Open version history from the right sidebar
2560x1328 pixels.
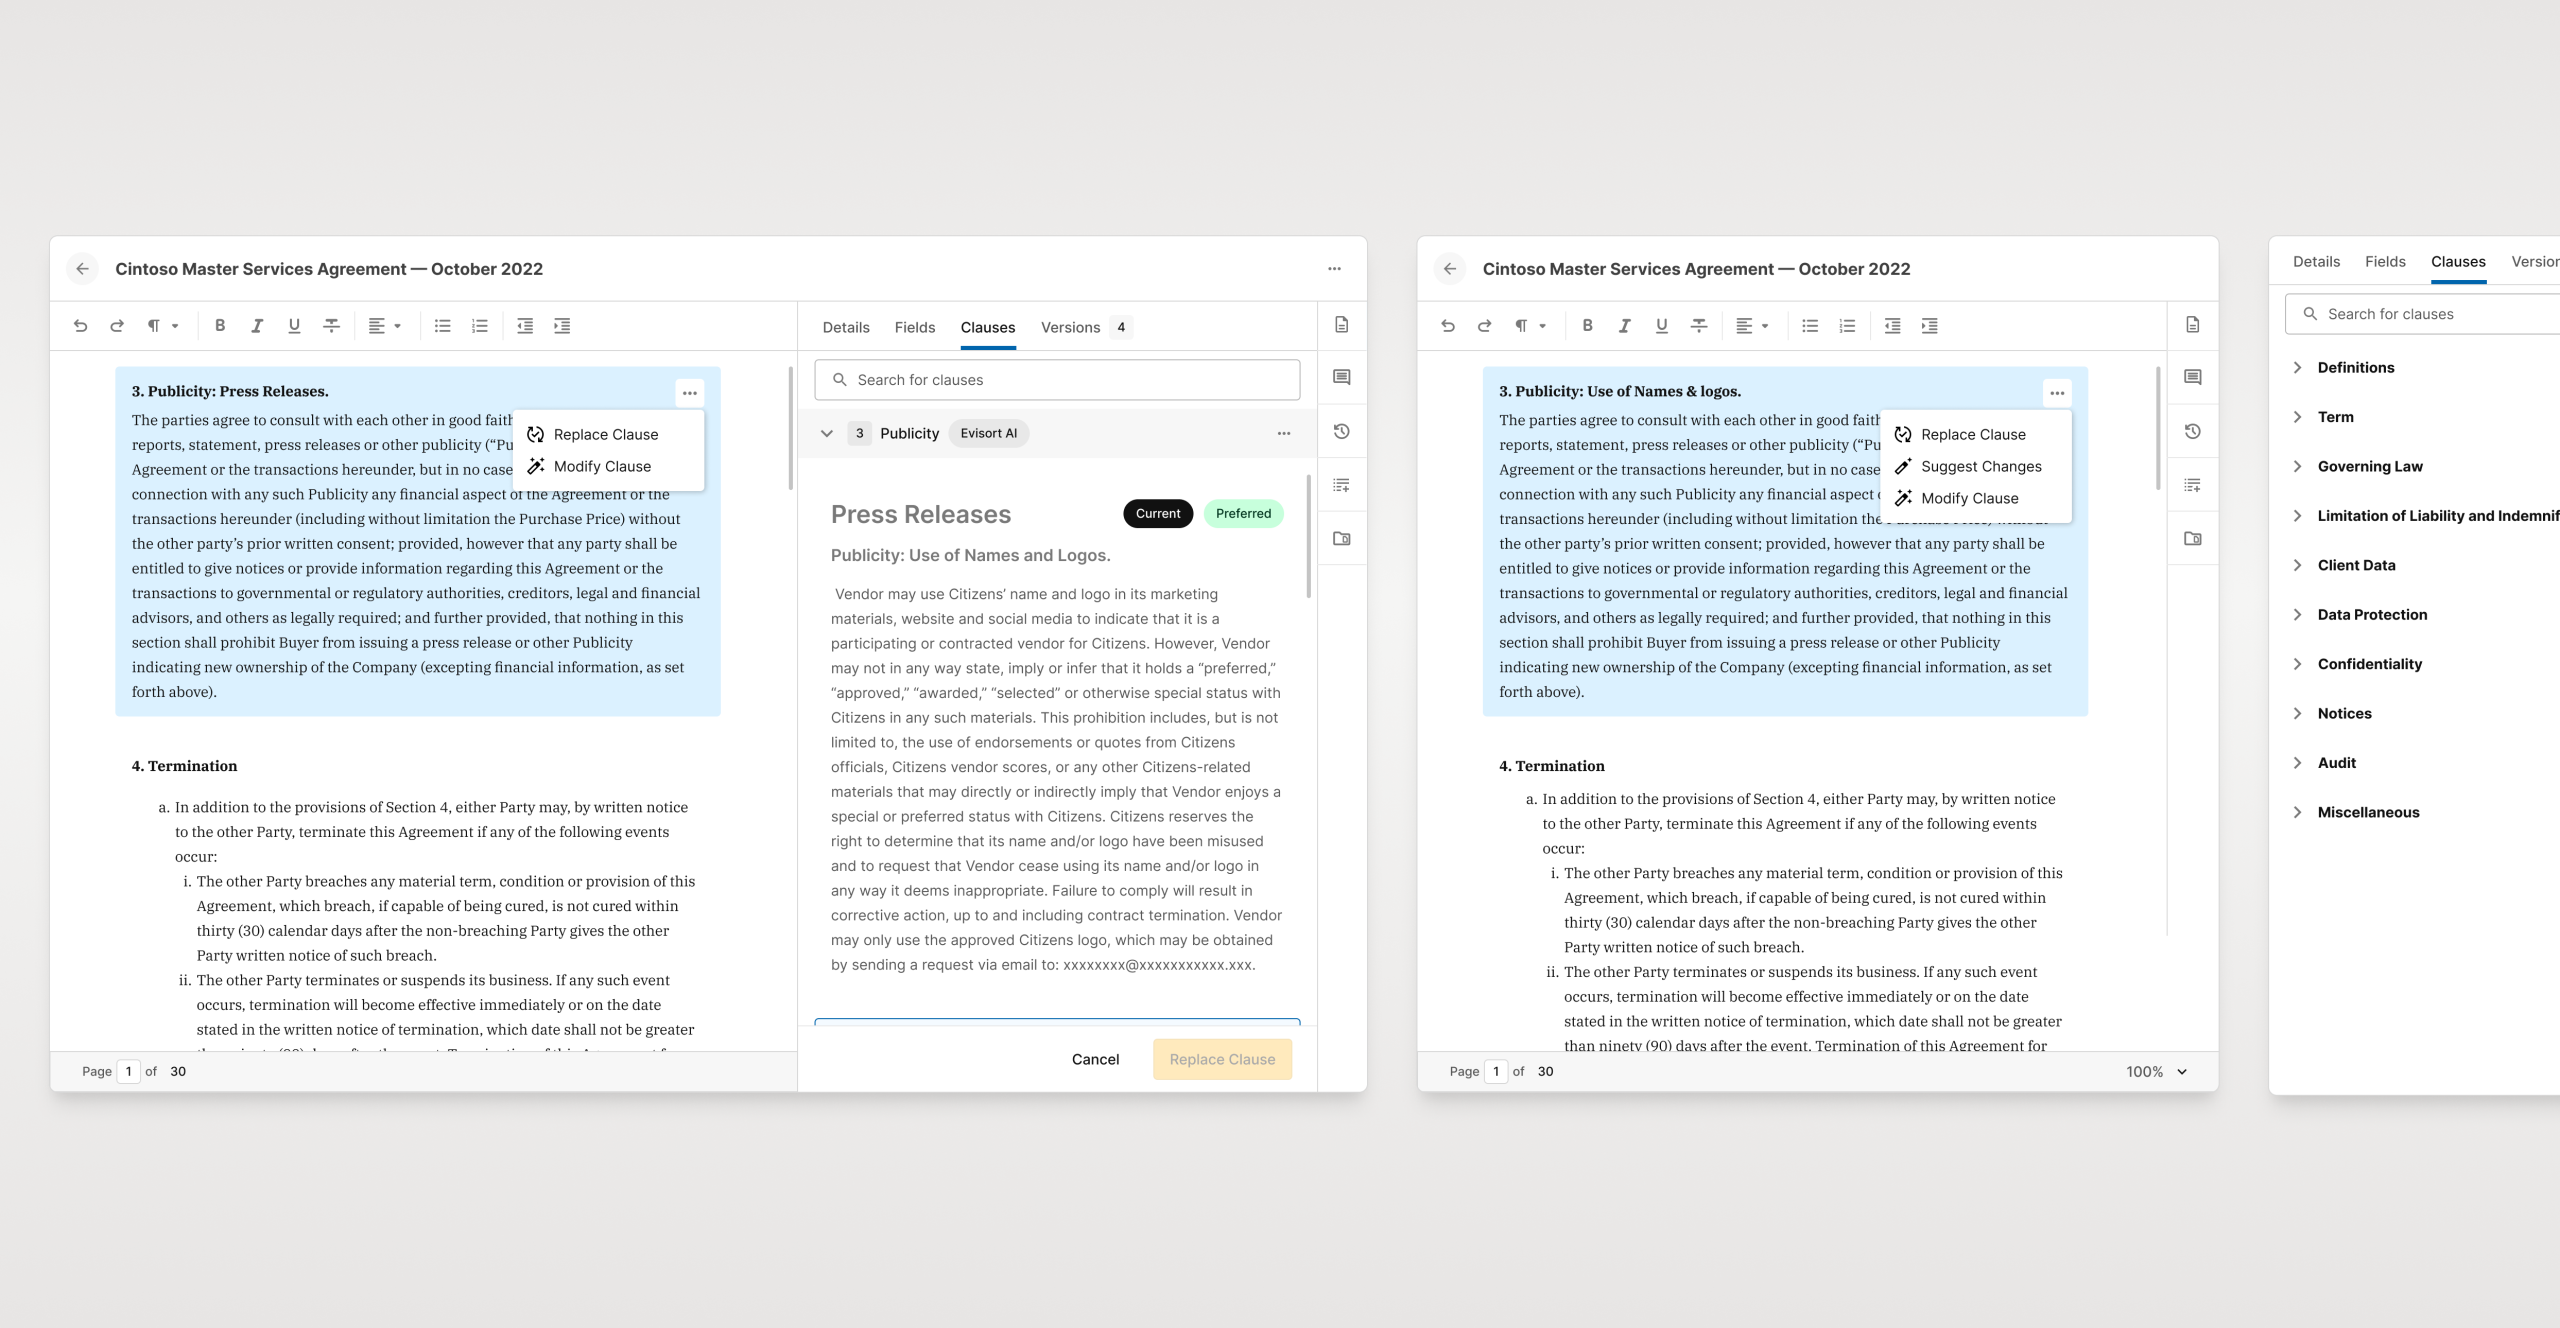pyautogui.click(x=1342, y=431)
